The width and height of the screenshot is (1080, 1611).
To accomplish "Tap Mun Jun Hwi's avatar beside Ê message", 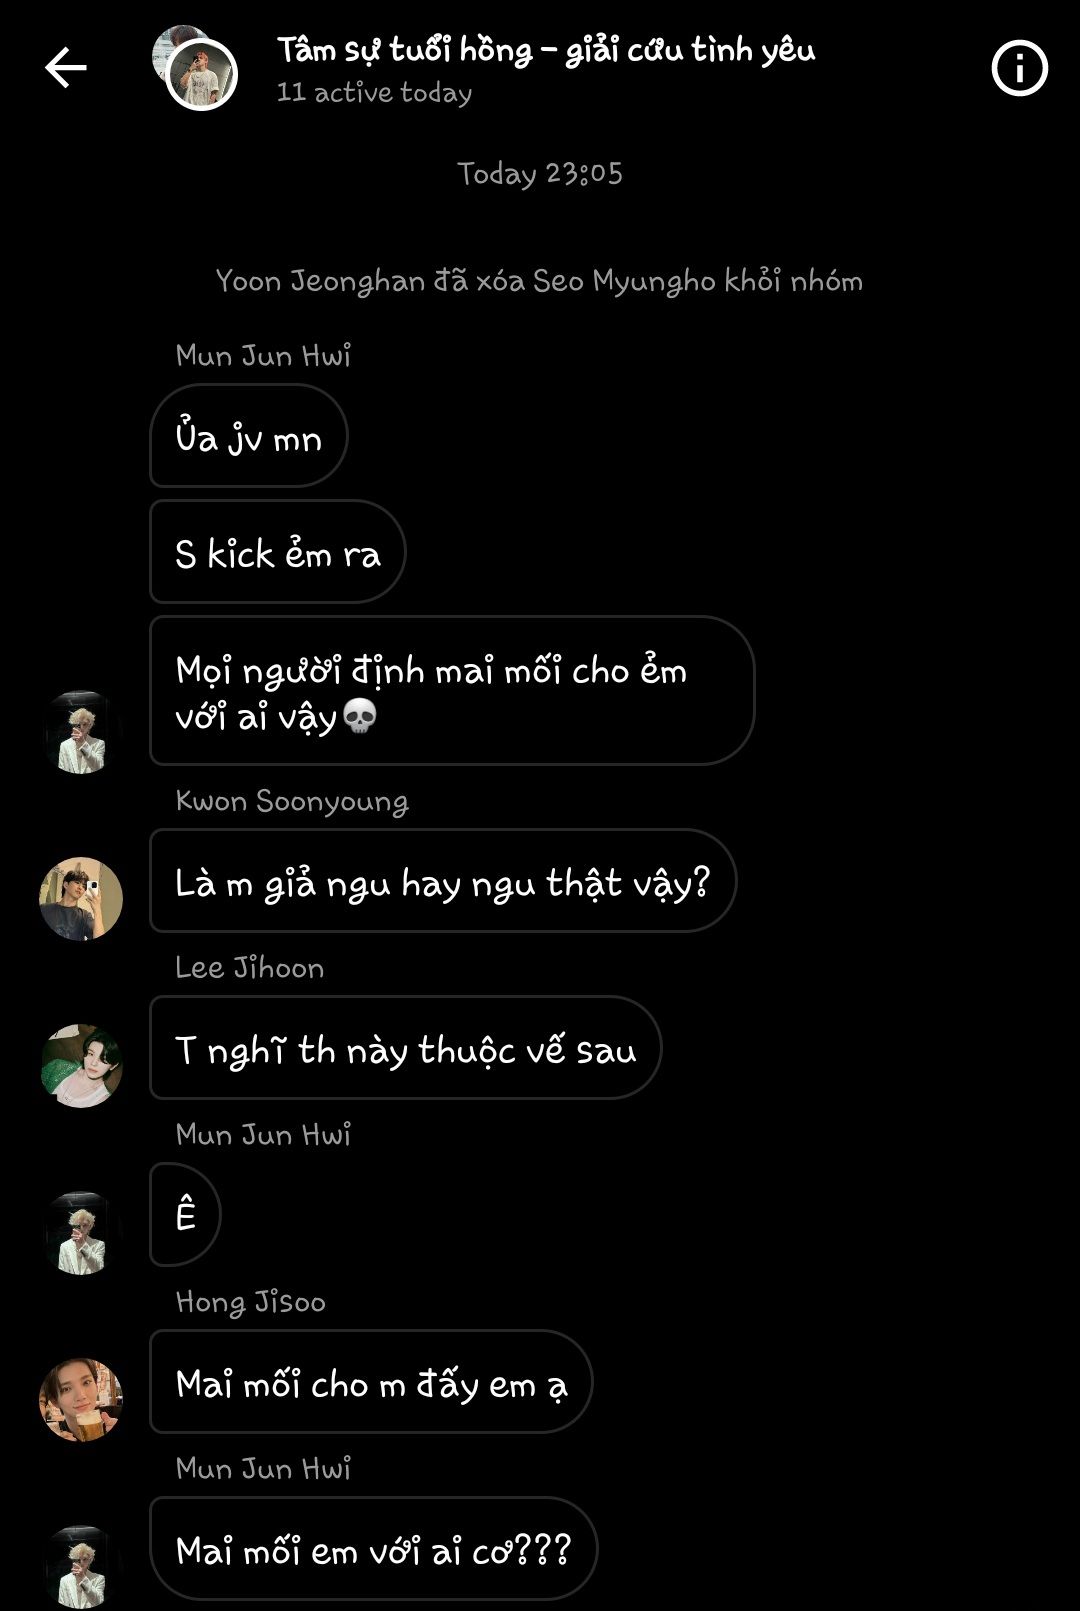I will (81, 1232).
